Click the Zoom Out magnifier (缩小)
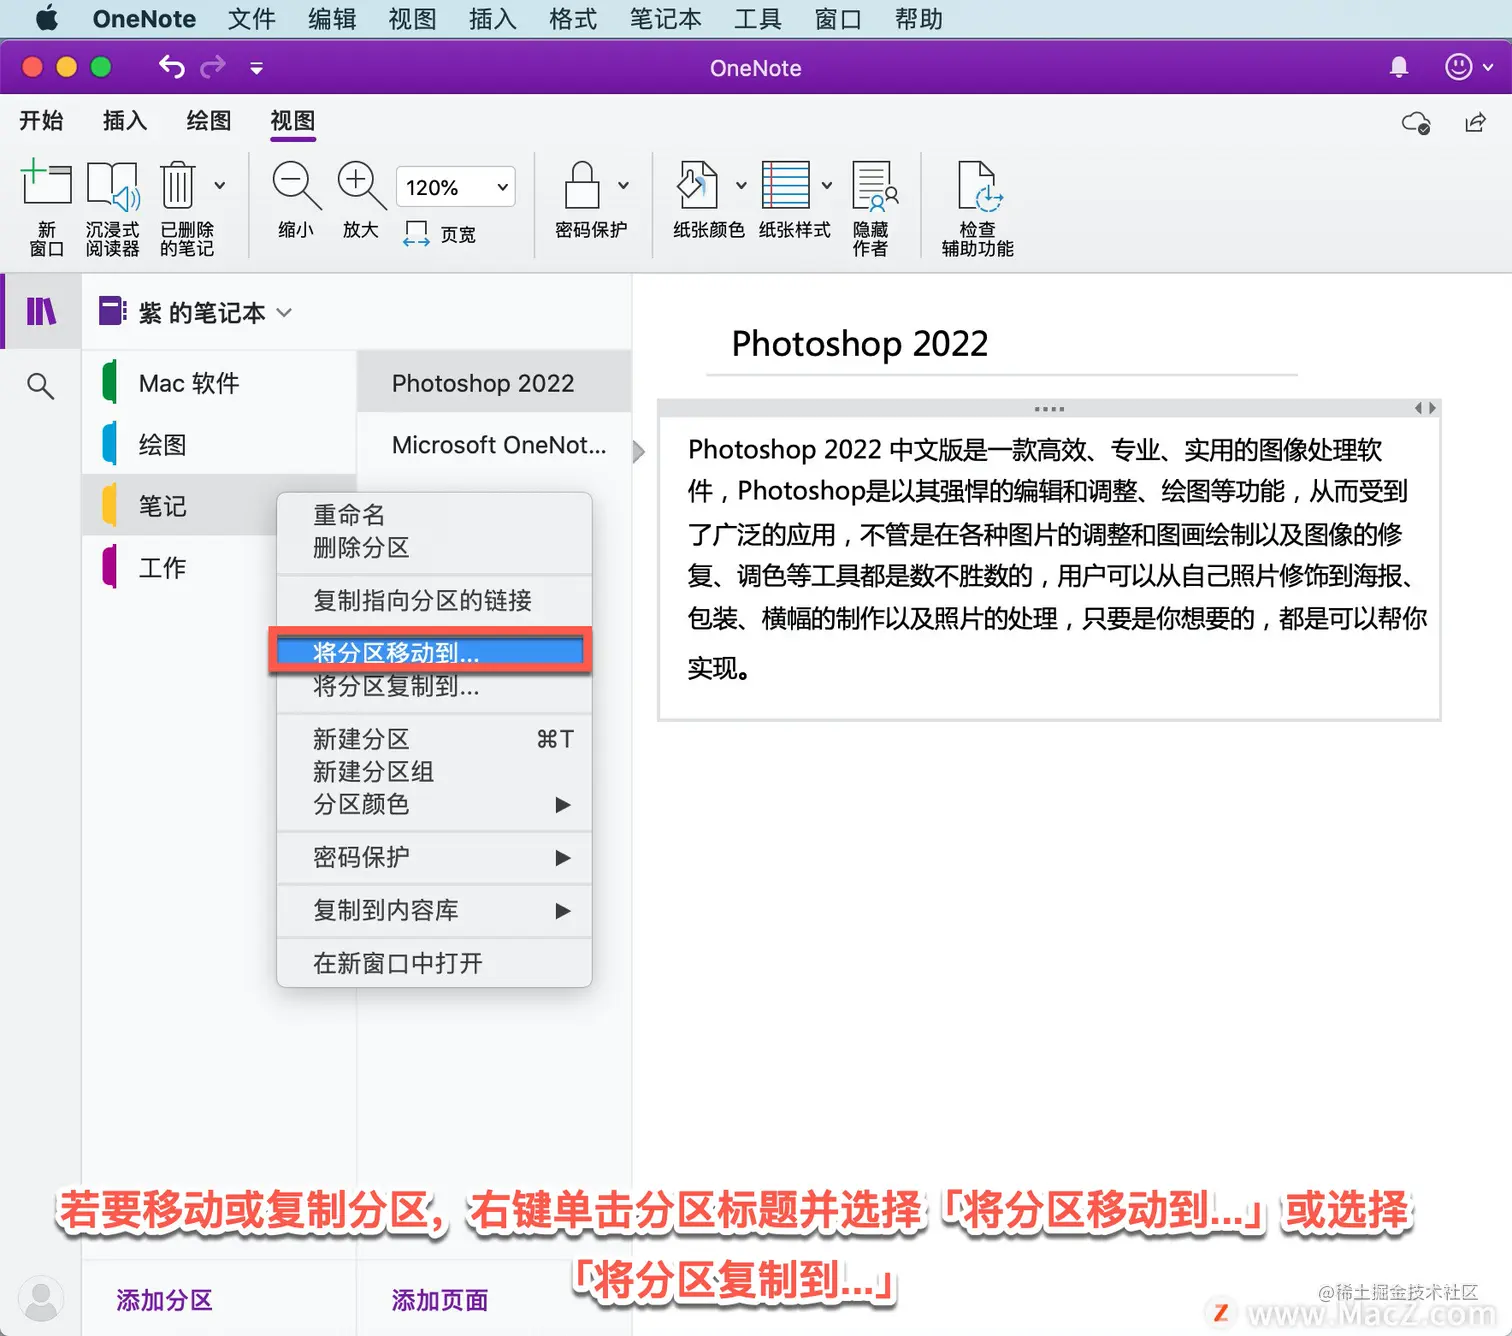Screen dimensions: 1512x1336 click(x=296, y=200)
